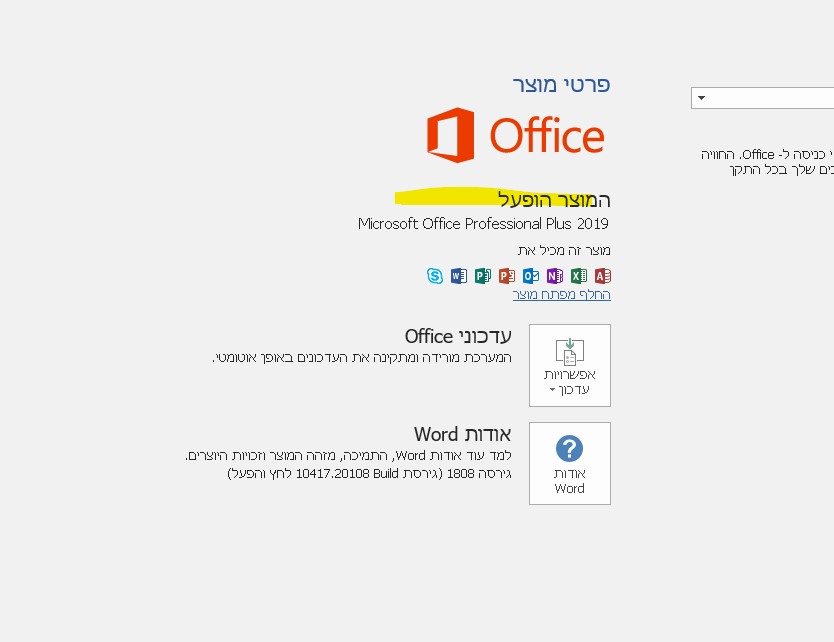
Task: Open the Update Options (אפשרויות עדכון) dropdown button
Action: point(570,365)
